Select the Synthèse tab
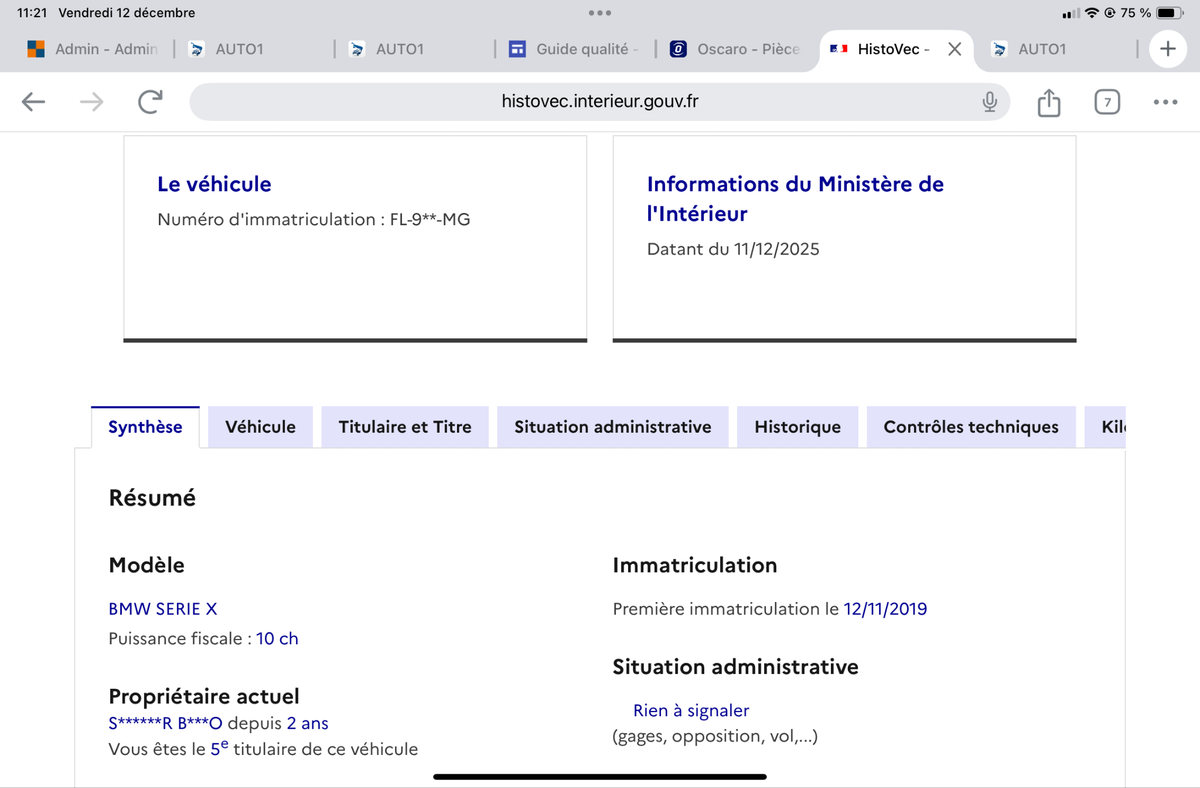 pos(145,427)
